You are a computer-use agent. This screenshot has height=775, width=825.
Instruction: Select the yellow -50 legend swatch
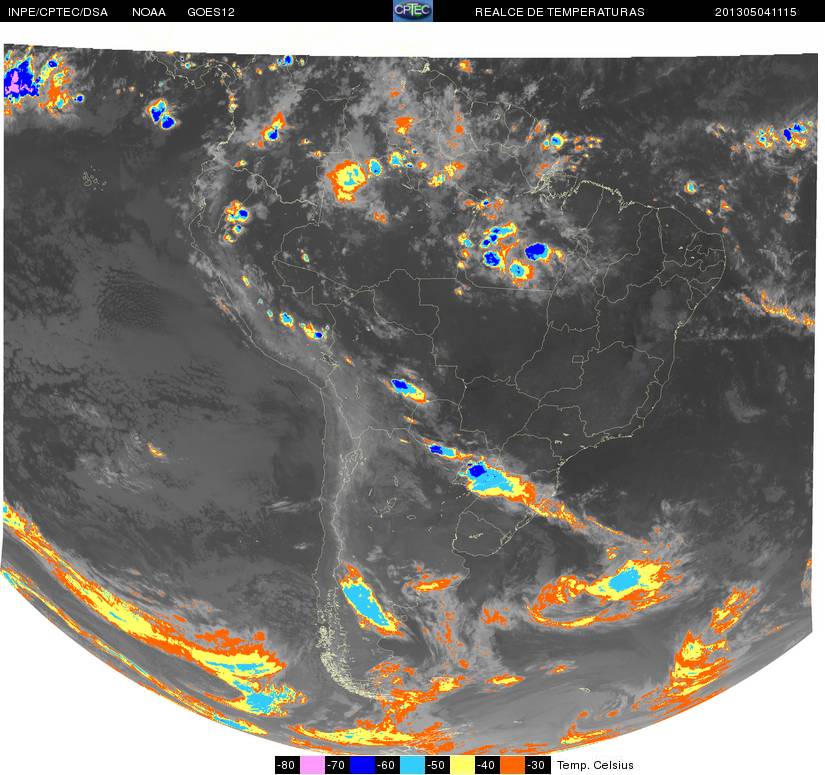pyautogui.click(x=462, y=765)
